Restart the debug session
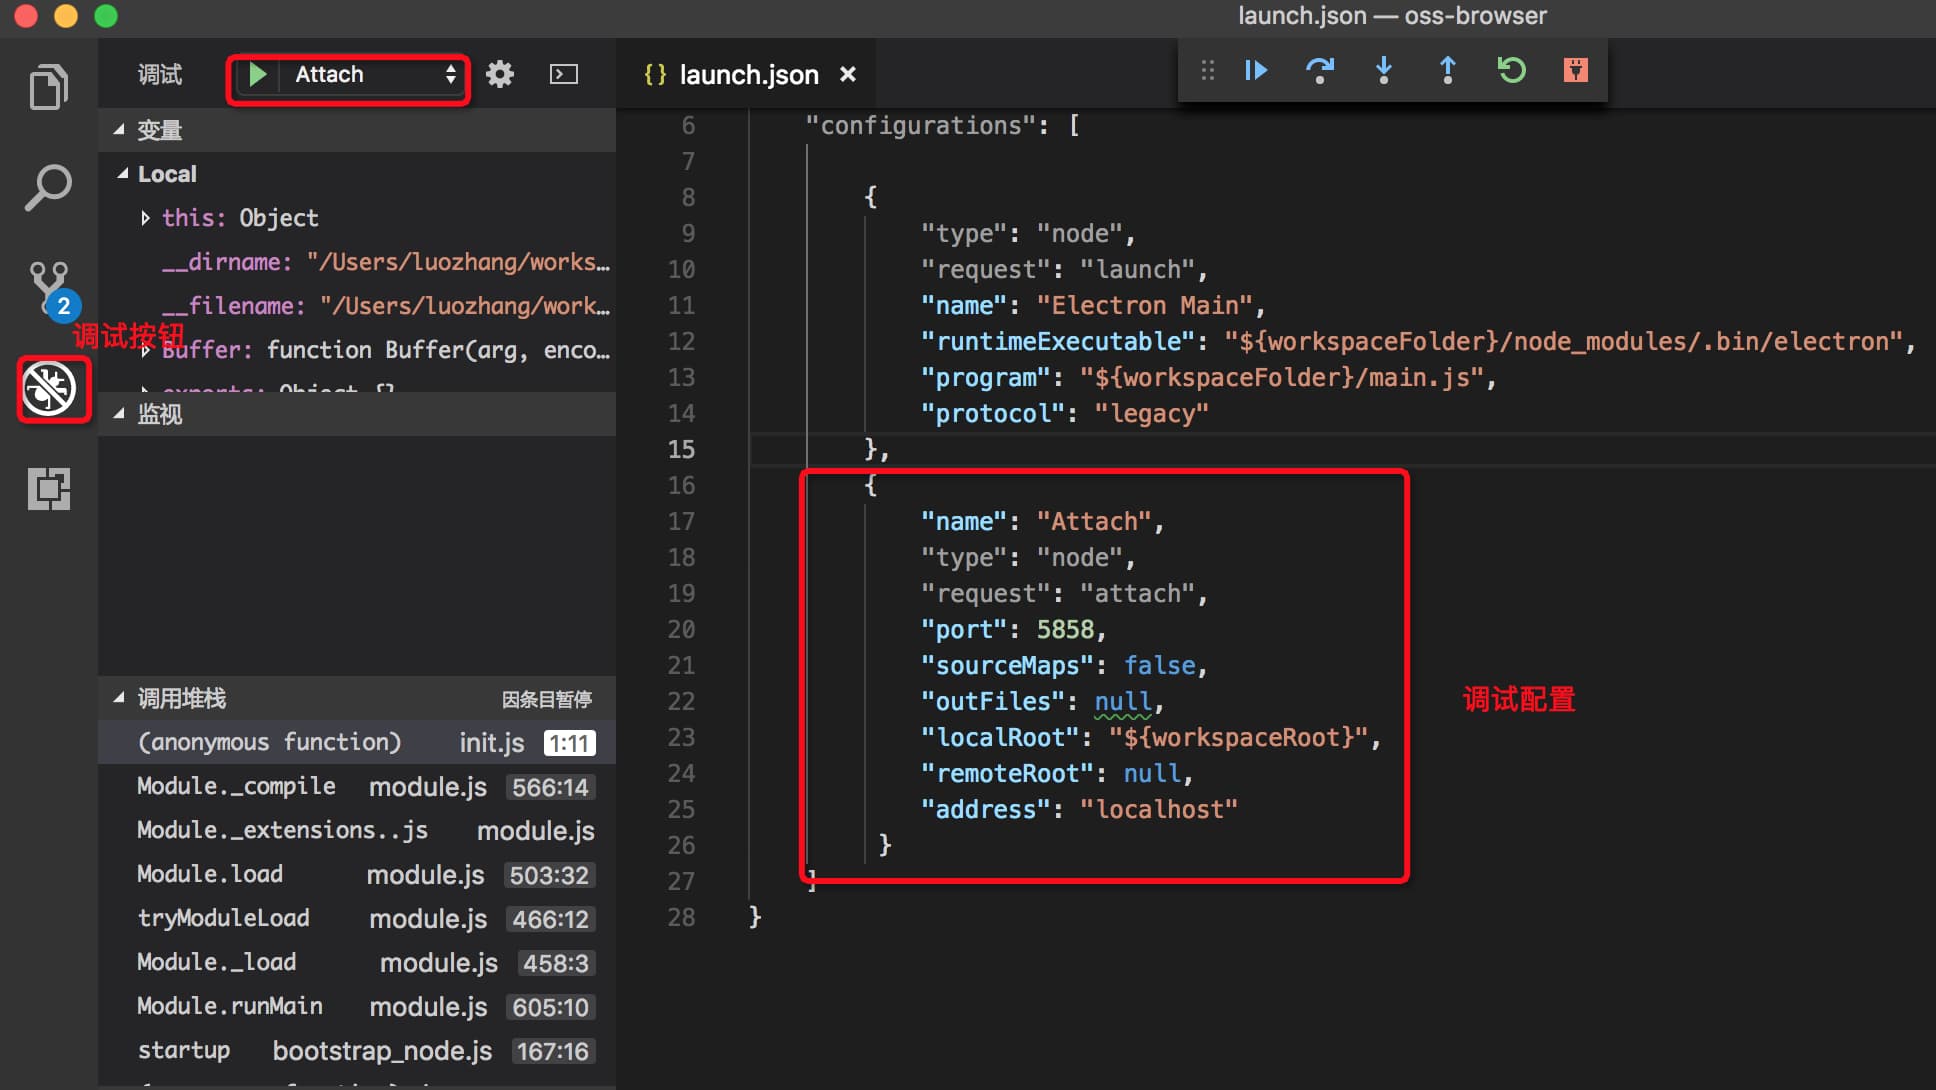Viewport: 1936px width, 1090px height. 1511,70
